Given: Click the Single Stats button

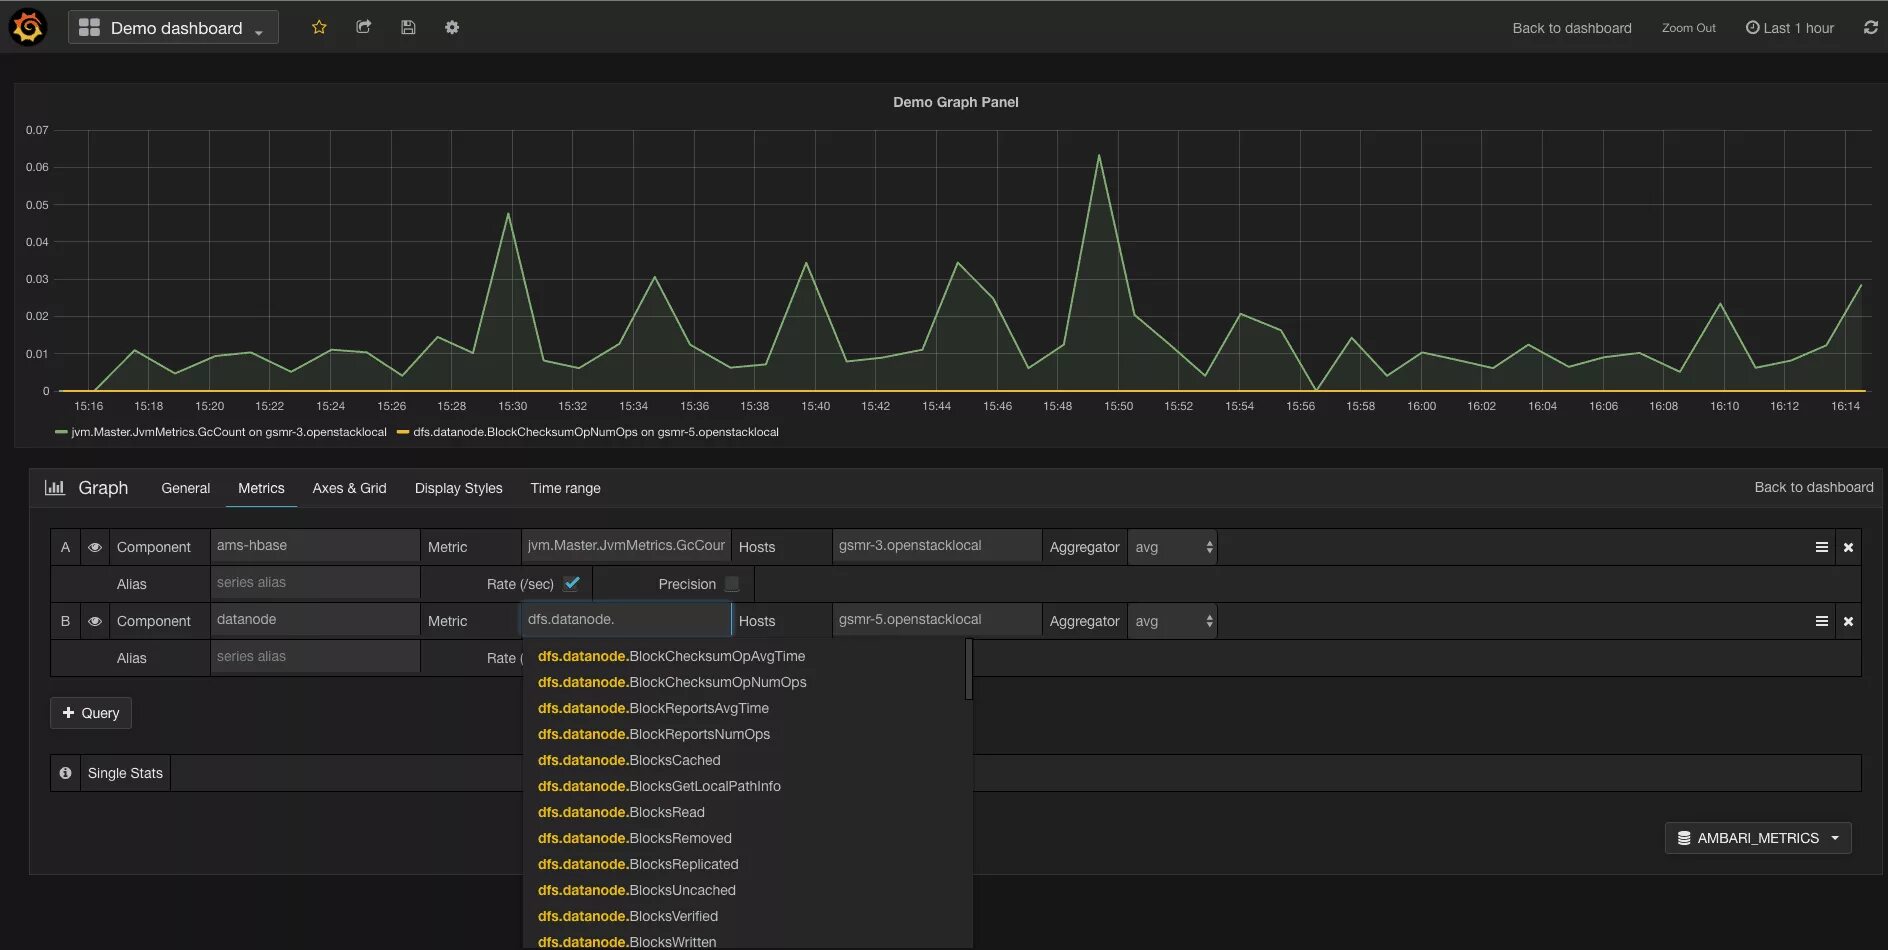Looking at the screenshot, I should [x=125, y=773].
